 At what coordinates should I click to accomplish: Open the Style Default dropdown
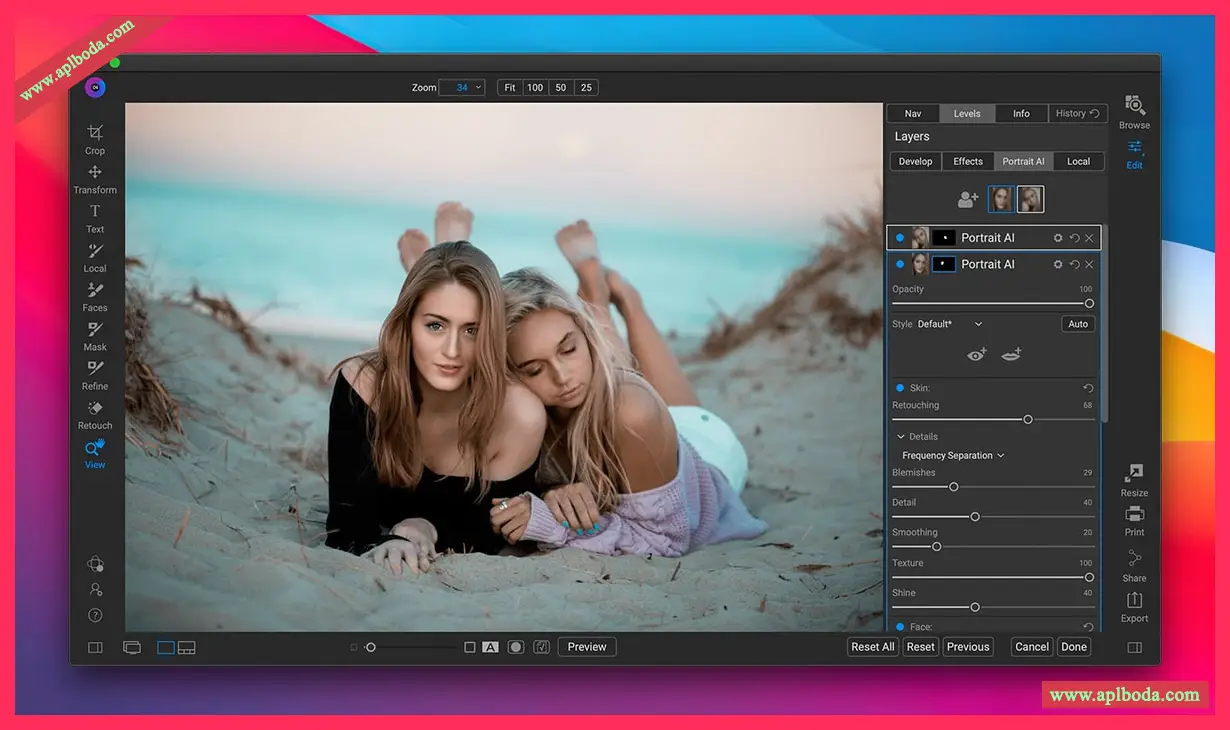950,324
